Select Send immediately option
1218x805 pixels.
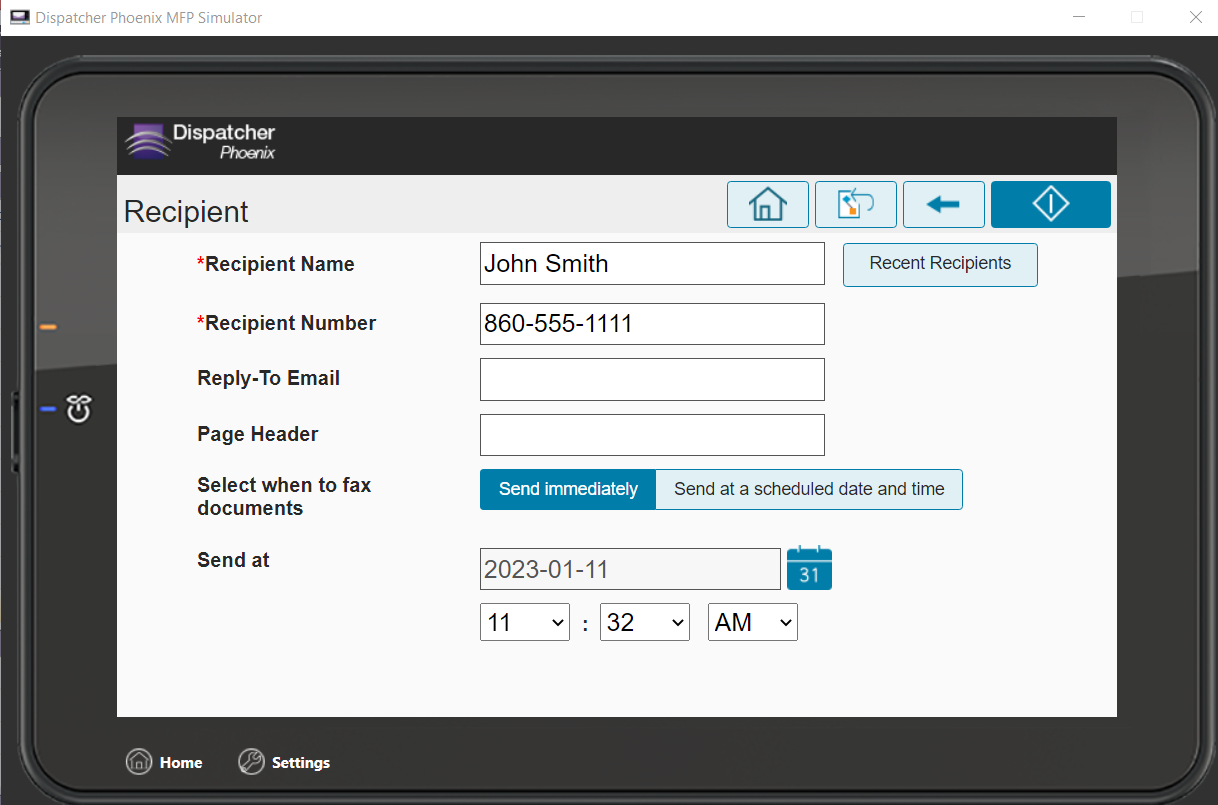(x=568, y=489)
